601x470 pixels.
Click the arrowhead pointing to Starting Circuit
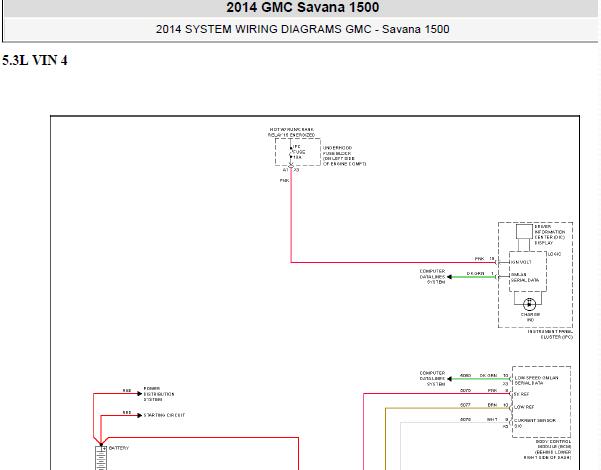pyautogui.click(x=140, y=415)
